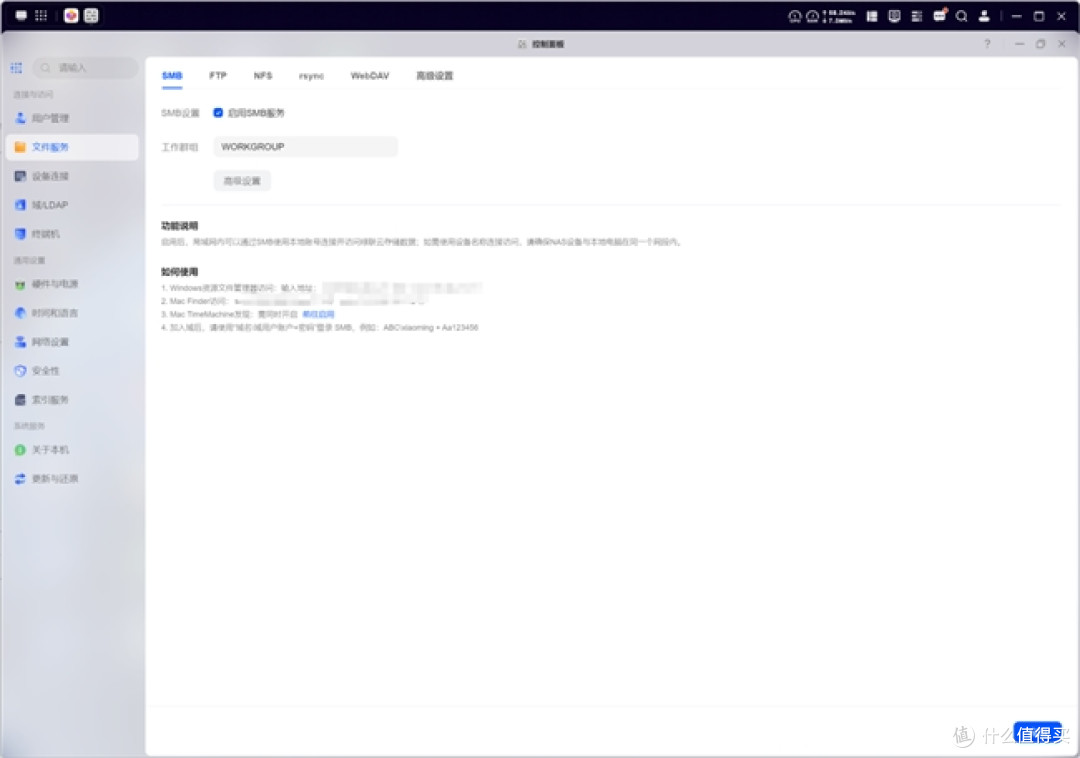
Task: Open the user account icon in top bar
Action: pos(984,16)
